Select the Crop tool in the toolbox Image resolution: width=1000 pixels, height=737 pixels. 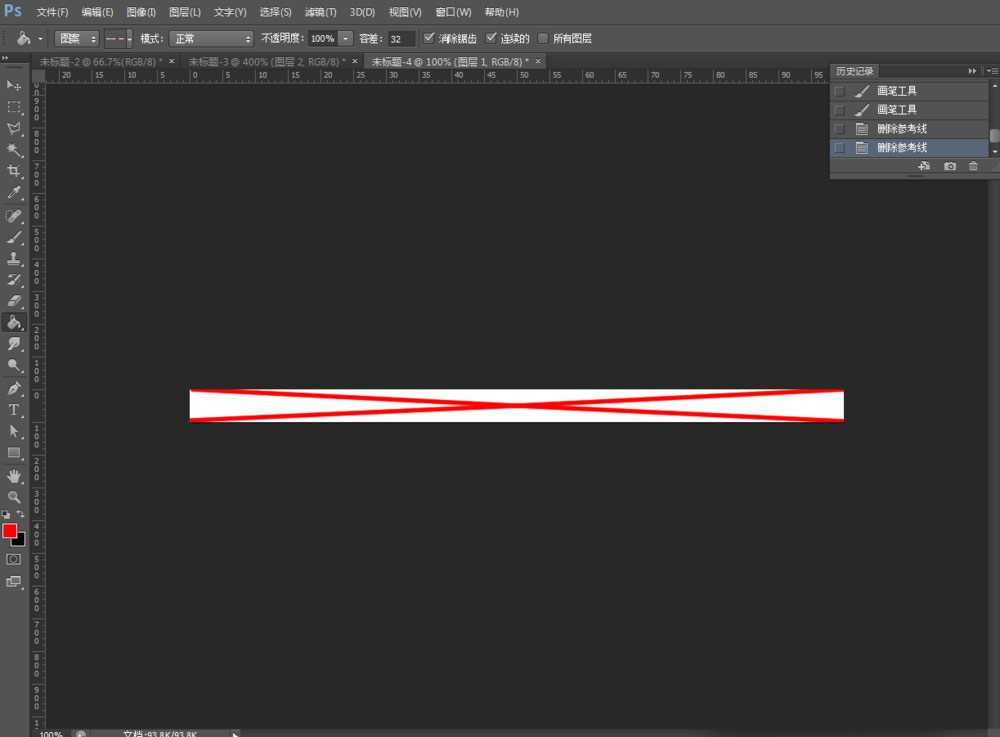point(15,172)
